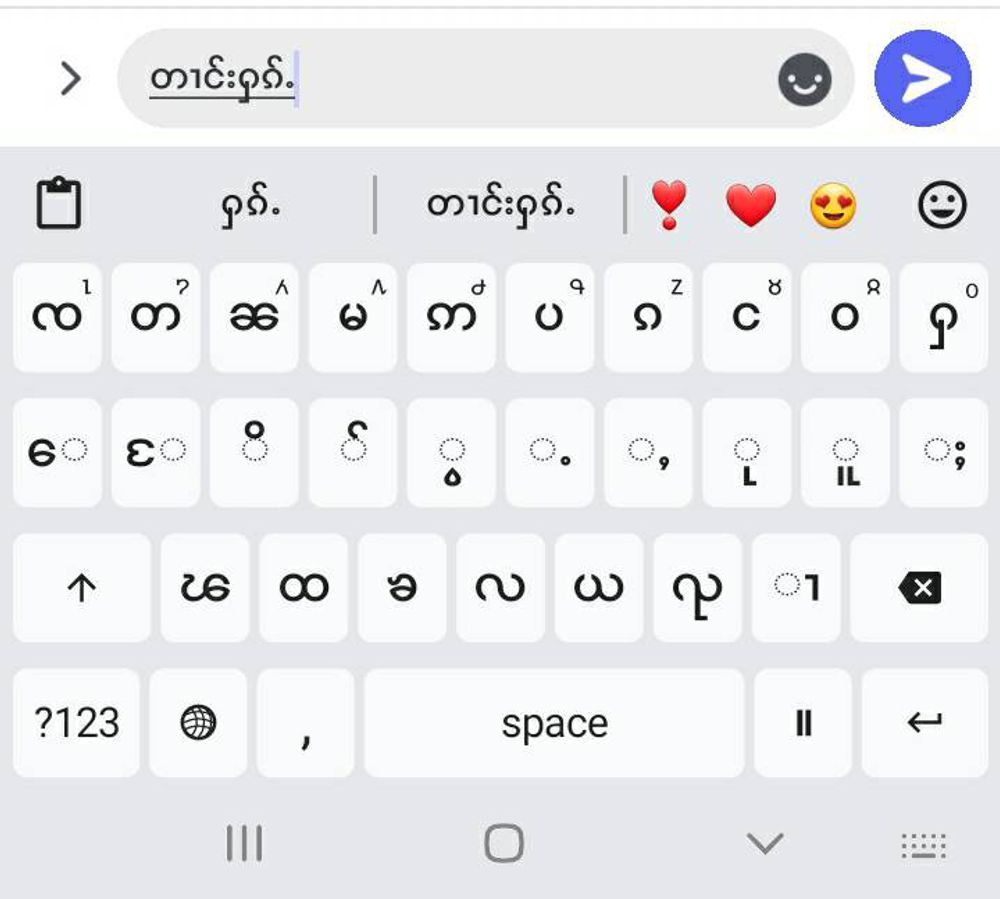Open the clipboard icon on suggestion bar
Image resolution: width=1000 pixels, height=899 pixels.
pos(59,203)
